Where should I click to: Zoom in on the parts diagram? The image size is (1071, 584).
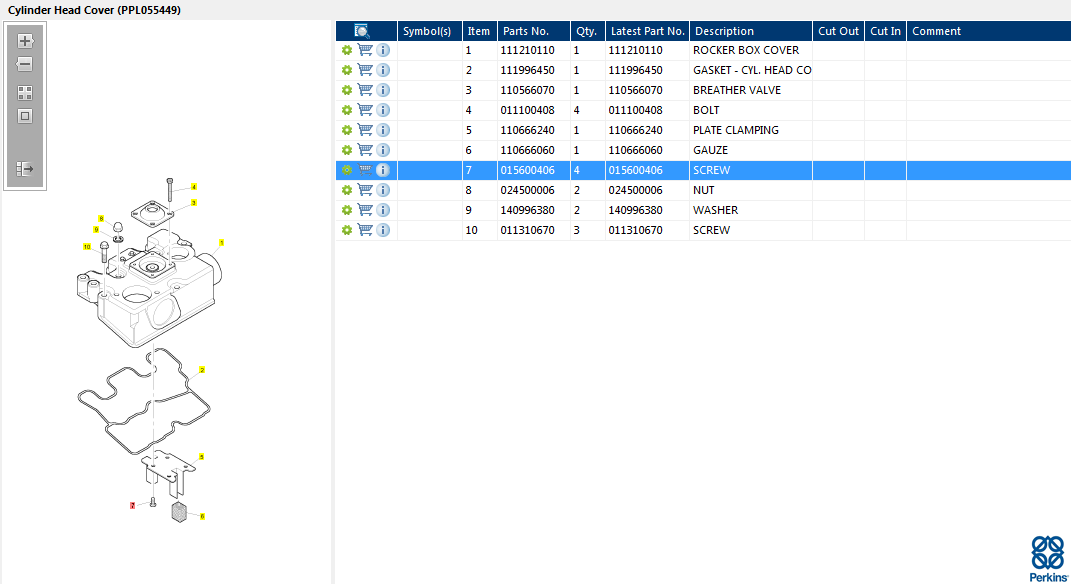pos(25,41)
